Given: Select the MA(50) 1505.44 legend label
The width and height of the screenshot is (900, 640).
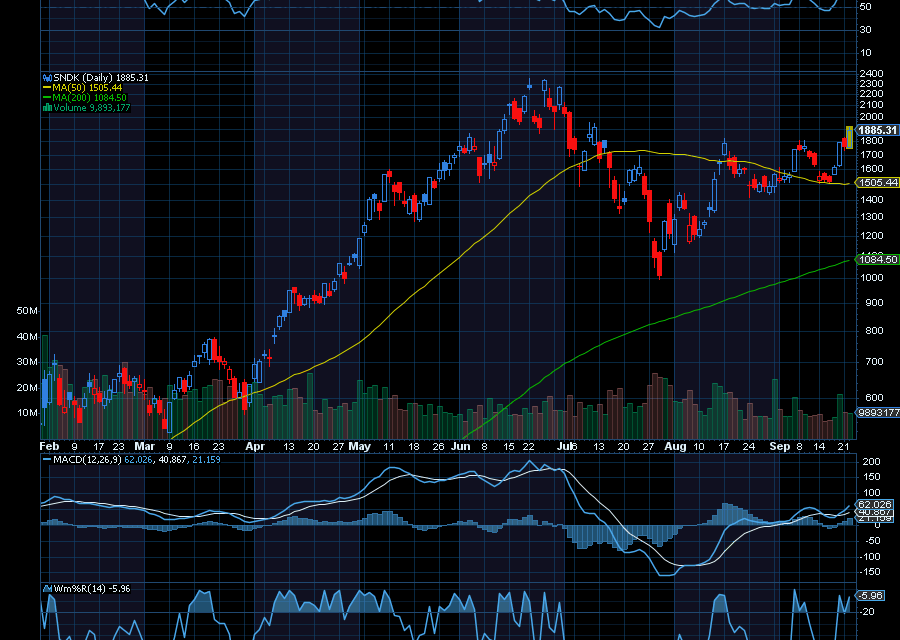Looking at the screenshot, I should coord(87,87).
